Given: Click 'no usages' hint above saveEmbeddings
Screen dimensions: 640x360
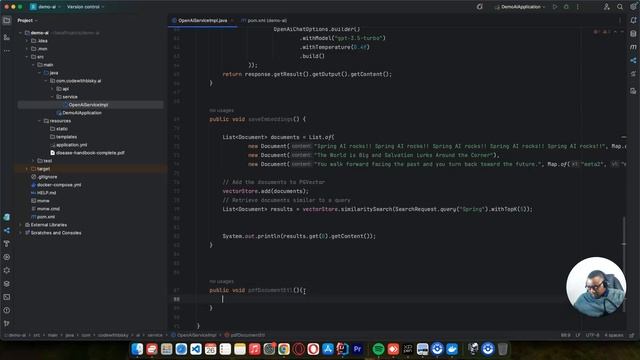Looking at the screenshot, I should (221, 111).
